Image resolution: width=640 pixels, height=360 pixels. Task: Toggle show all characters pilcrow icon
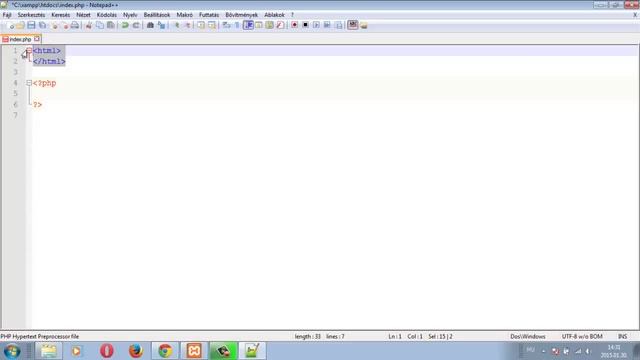coord(237,25)
